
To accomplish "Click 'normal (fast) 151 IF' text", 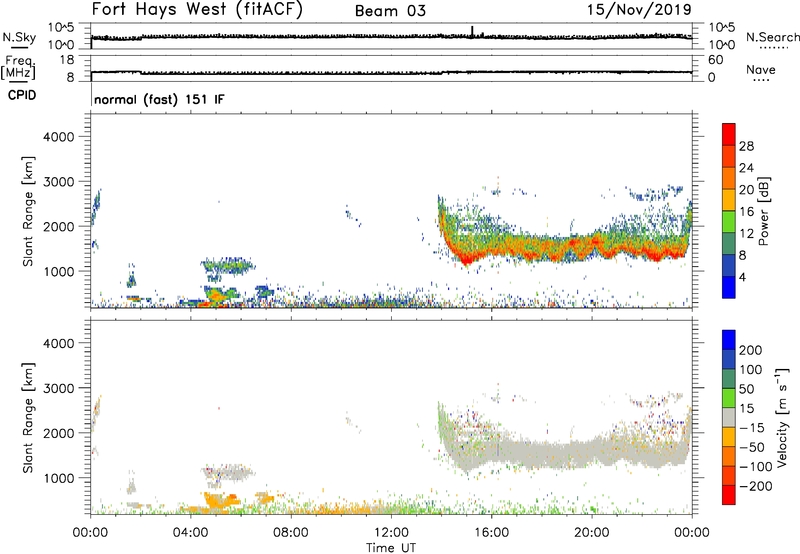I will click(159, 99).
